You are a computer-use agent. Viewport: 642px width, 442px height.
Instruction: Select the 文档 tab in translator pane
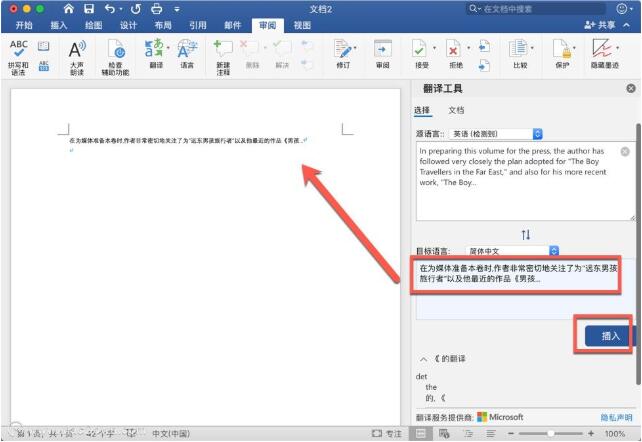point(456,110)
